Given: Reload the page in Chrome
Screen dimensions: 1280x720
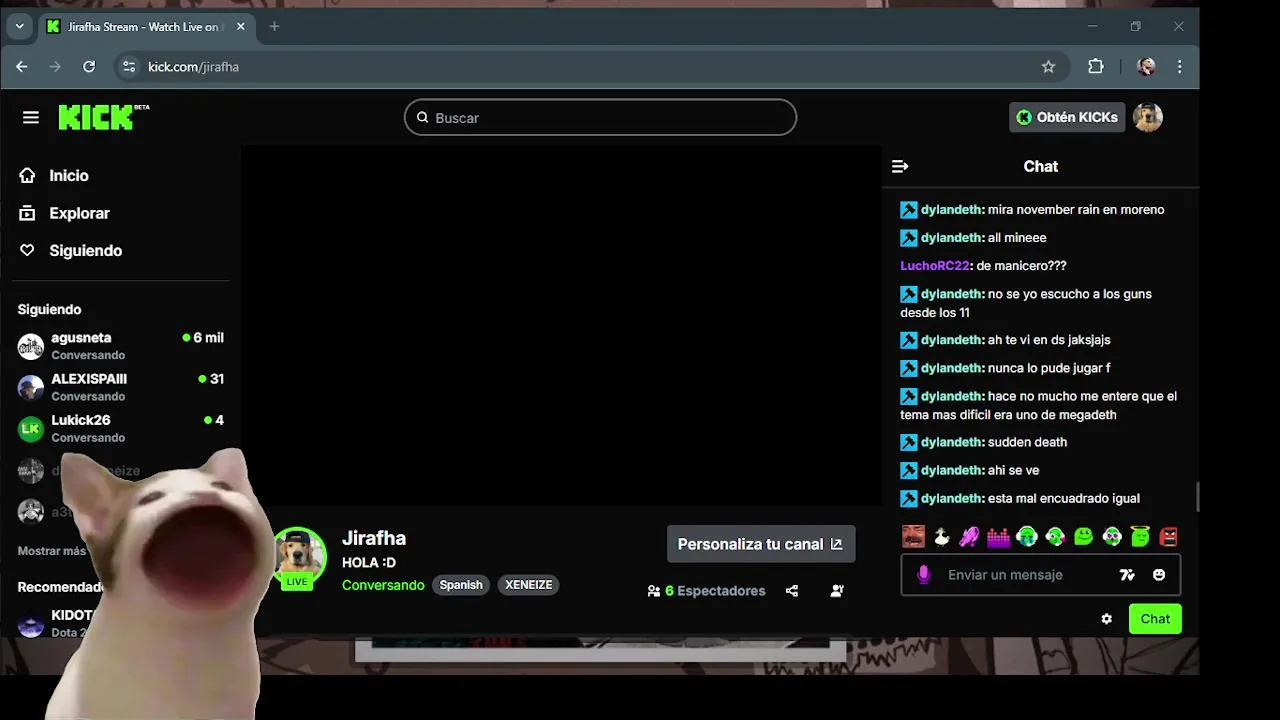Looking at the screenshot, I should tap(89, 67).
